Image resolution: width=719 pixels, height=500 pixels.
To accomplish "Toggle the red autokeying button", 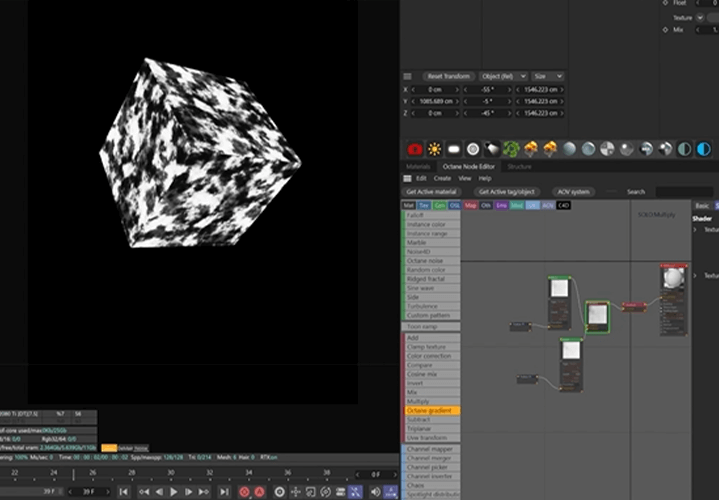I will point(260,492).
